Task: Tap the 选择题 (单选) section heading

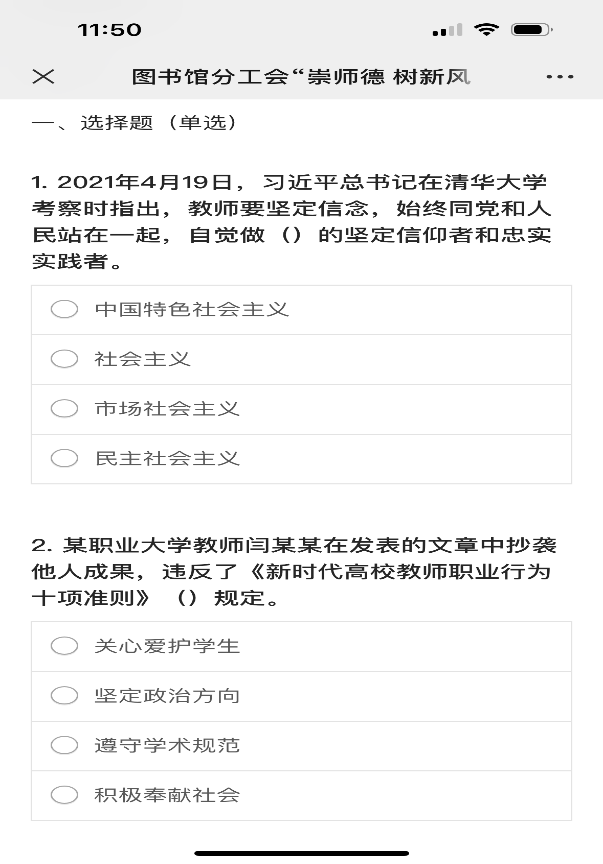Action: (x=134, y=123)
